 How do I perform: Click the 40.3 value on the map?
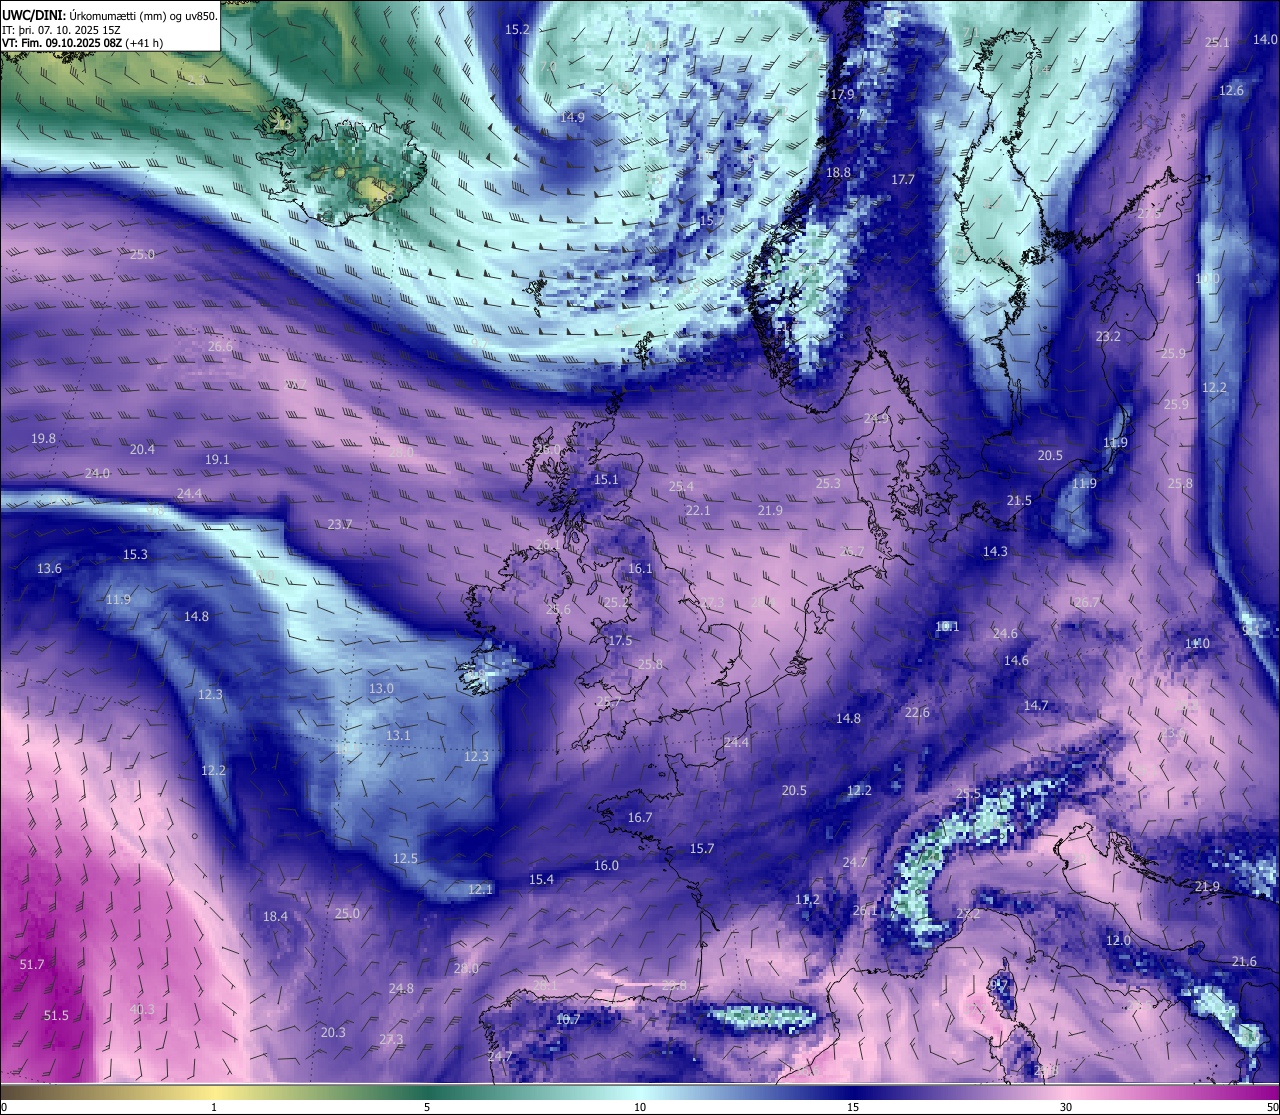point(143,1009)
